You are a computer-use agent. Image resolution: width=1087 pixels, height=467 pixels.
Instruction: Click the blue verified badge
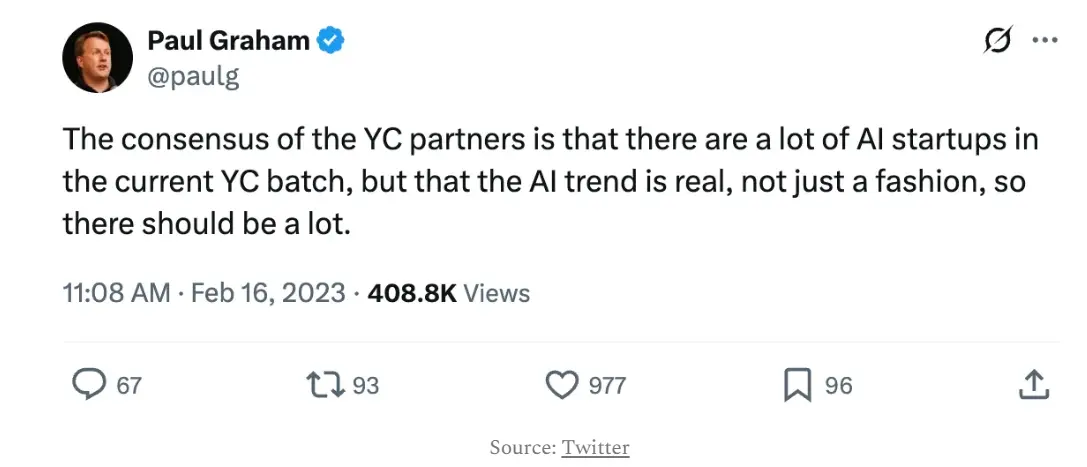[331, 42]
